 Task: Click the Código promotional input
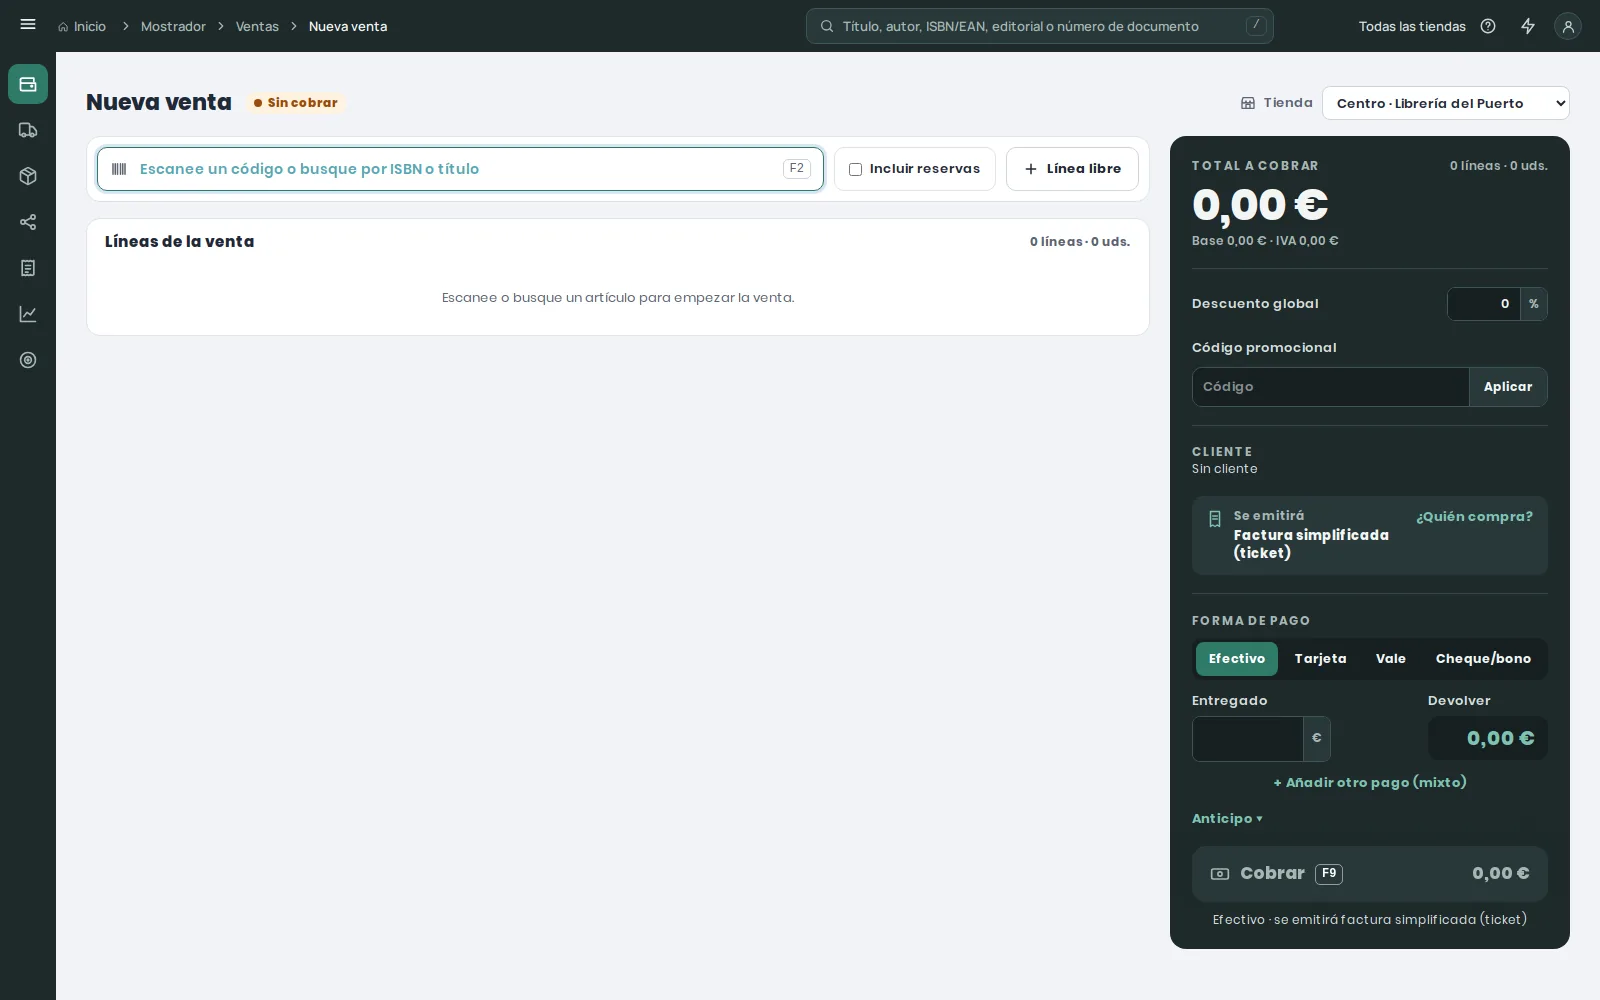pyautogui.click(x=1330, y=387)
